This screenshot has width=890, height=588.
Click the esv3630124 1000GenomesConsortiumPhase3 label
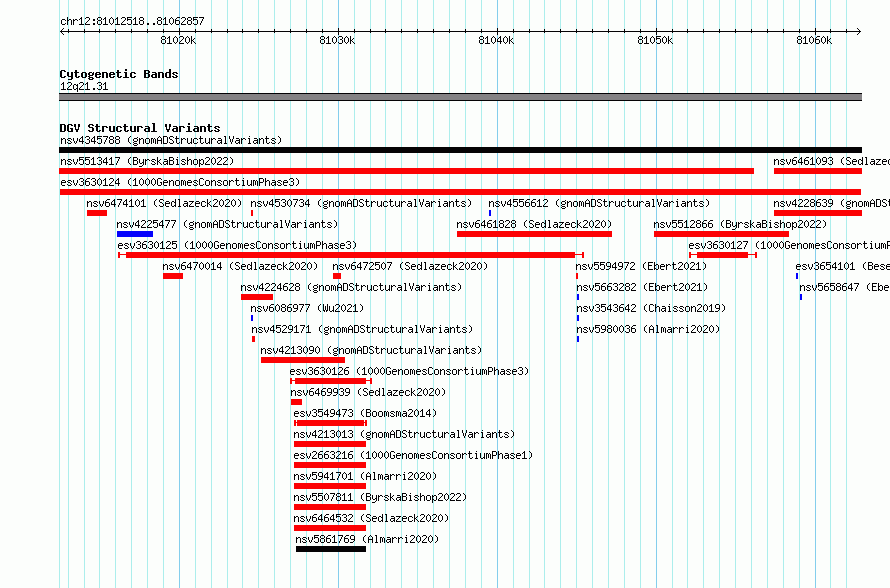[180, 182]
